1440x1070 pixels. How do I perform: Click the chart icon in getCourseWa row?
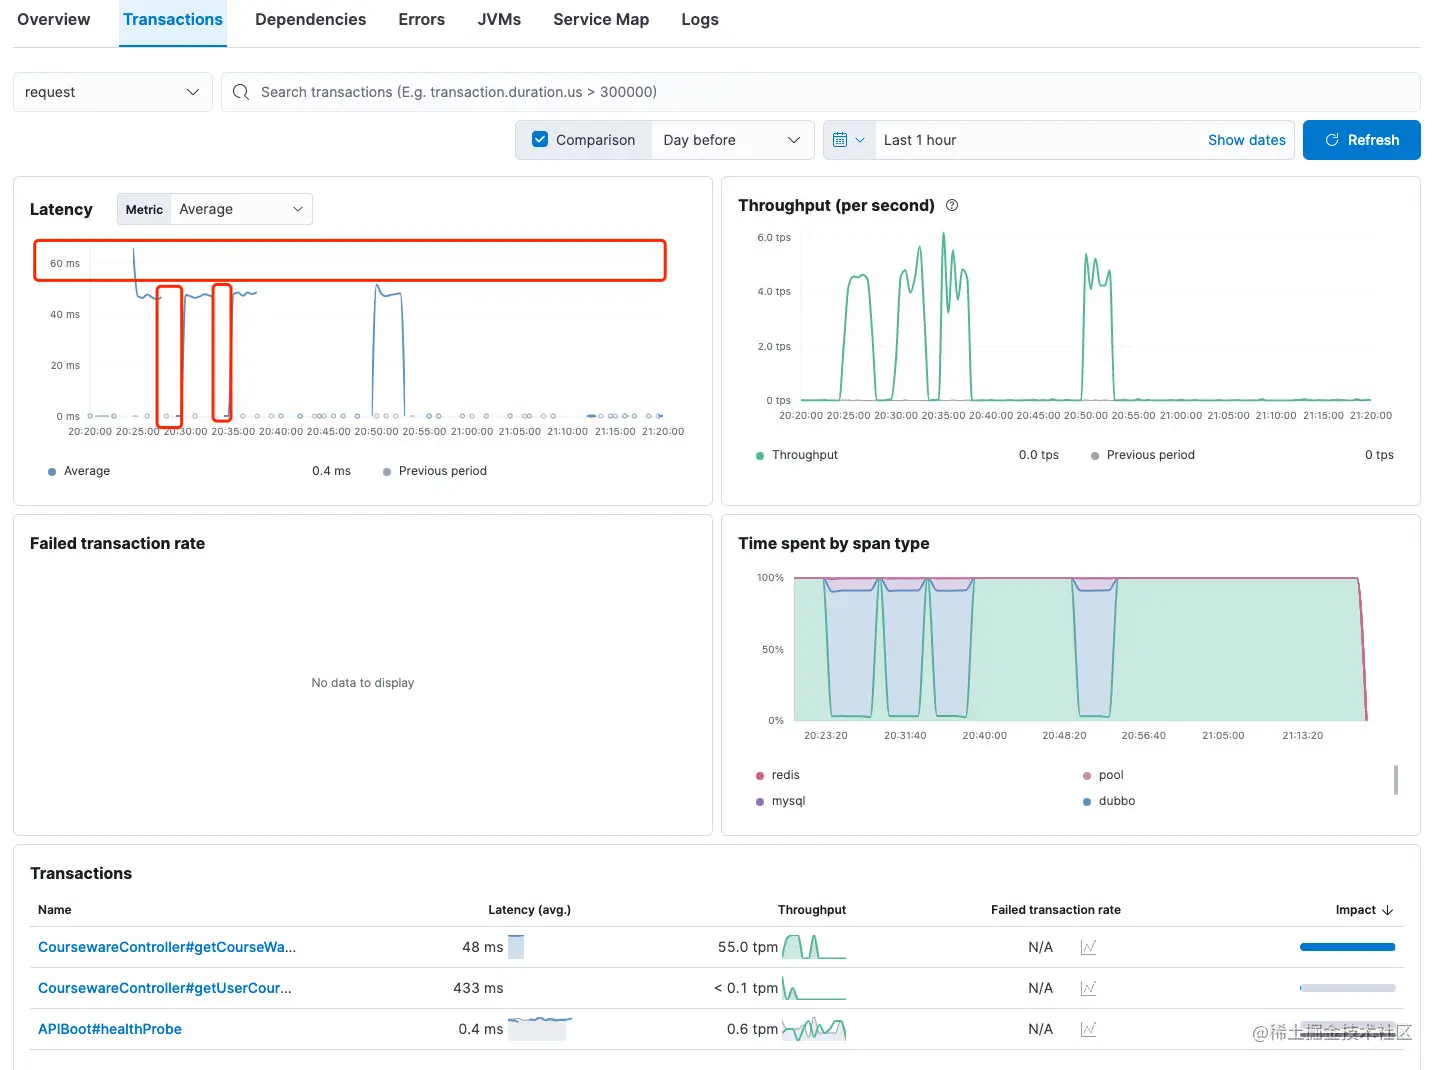pyautogui.click(x=1089, y=947)
